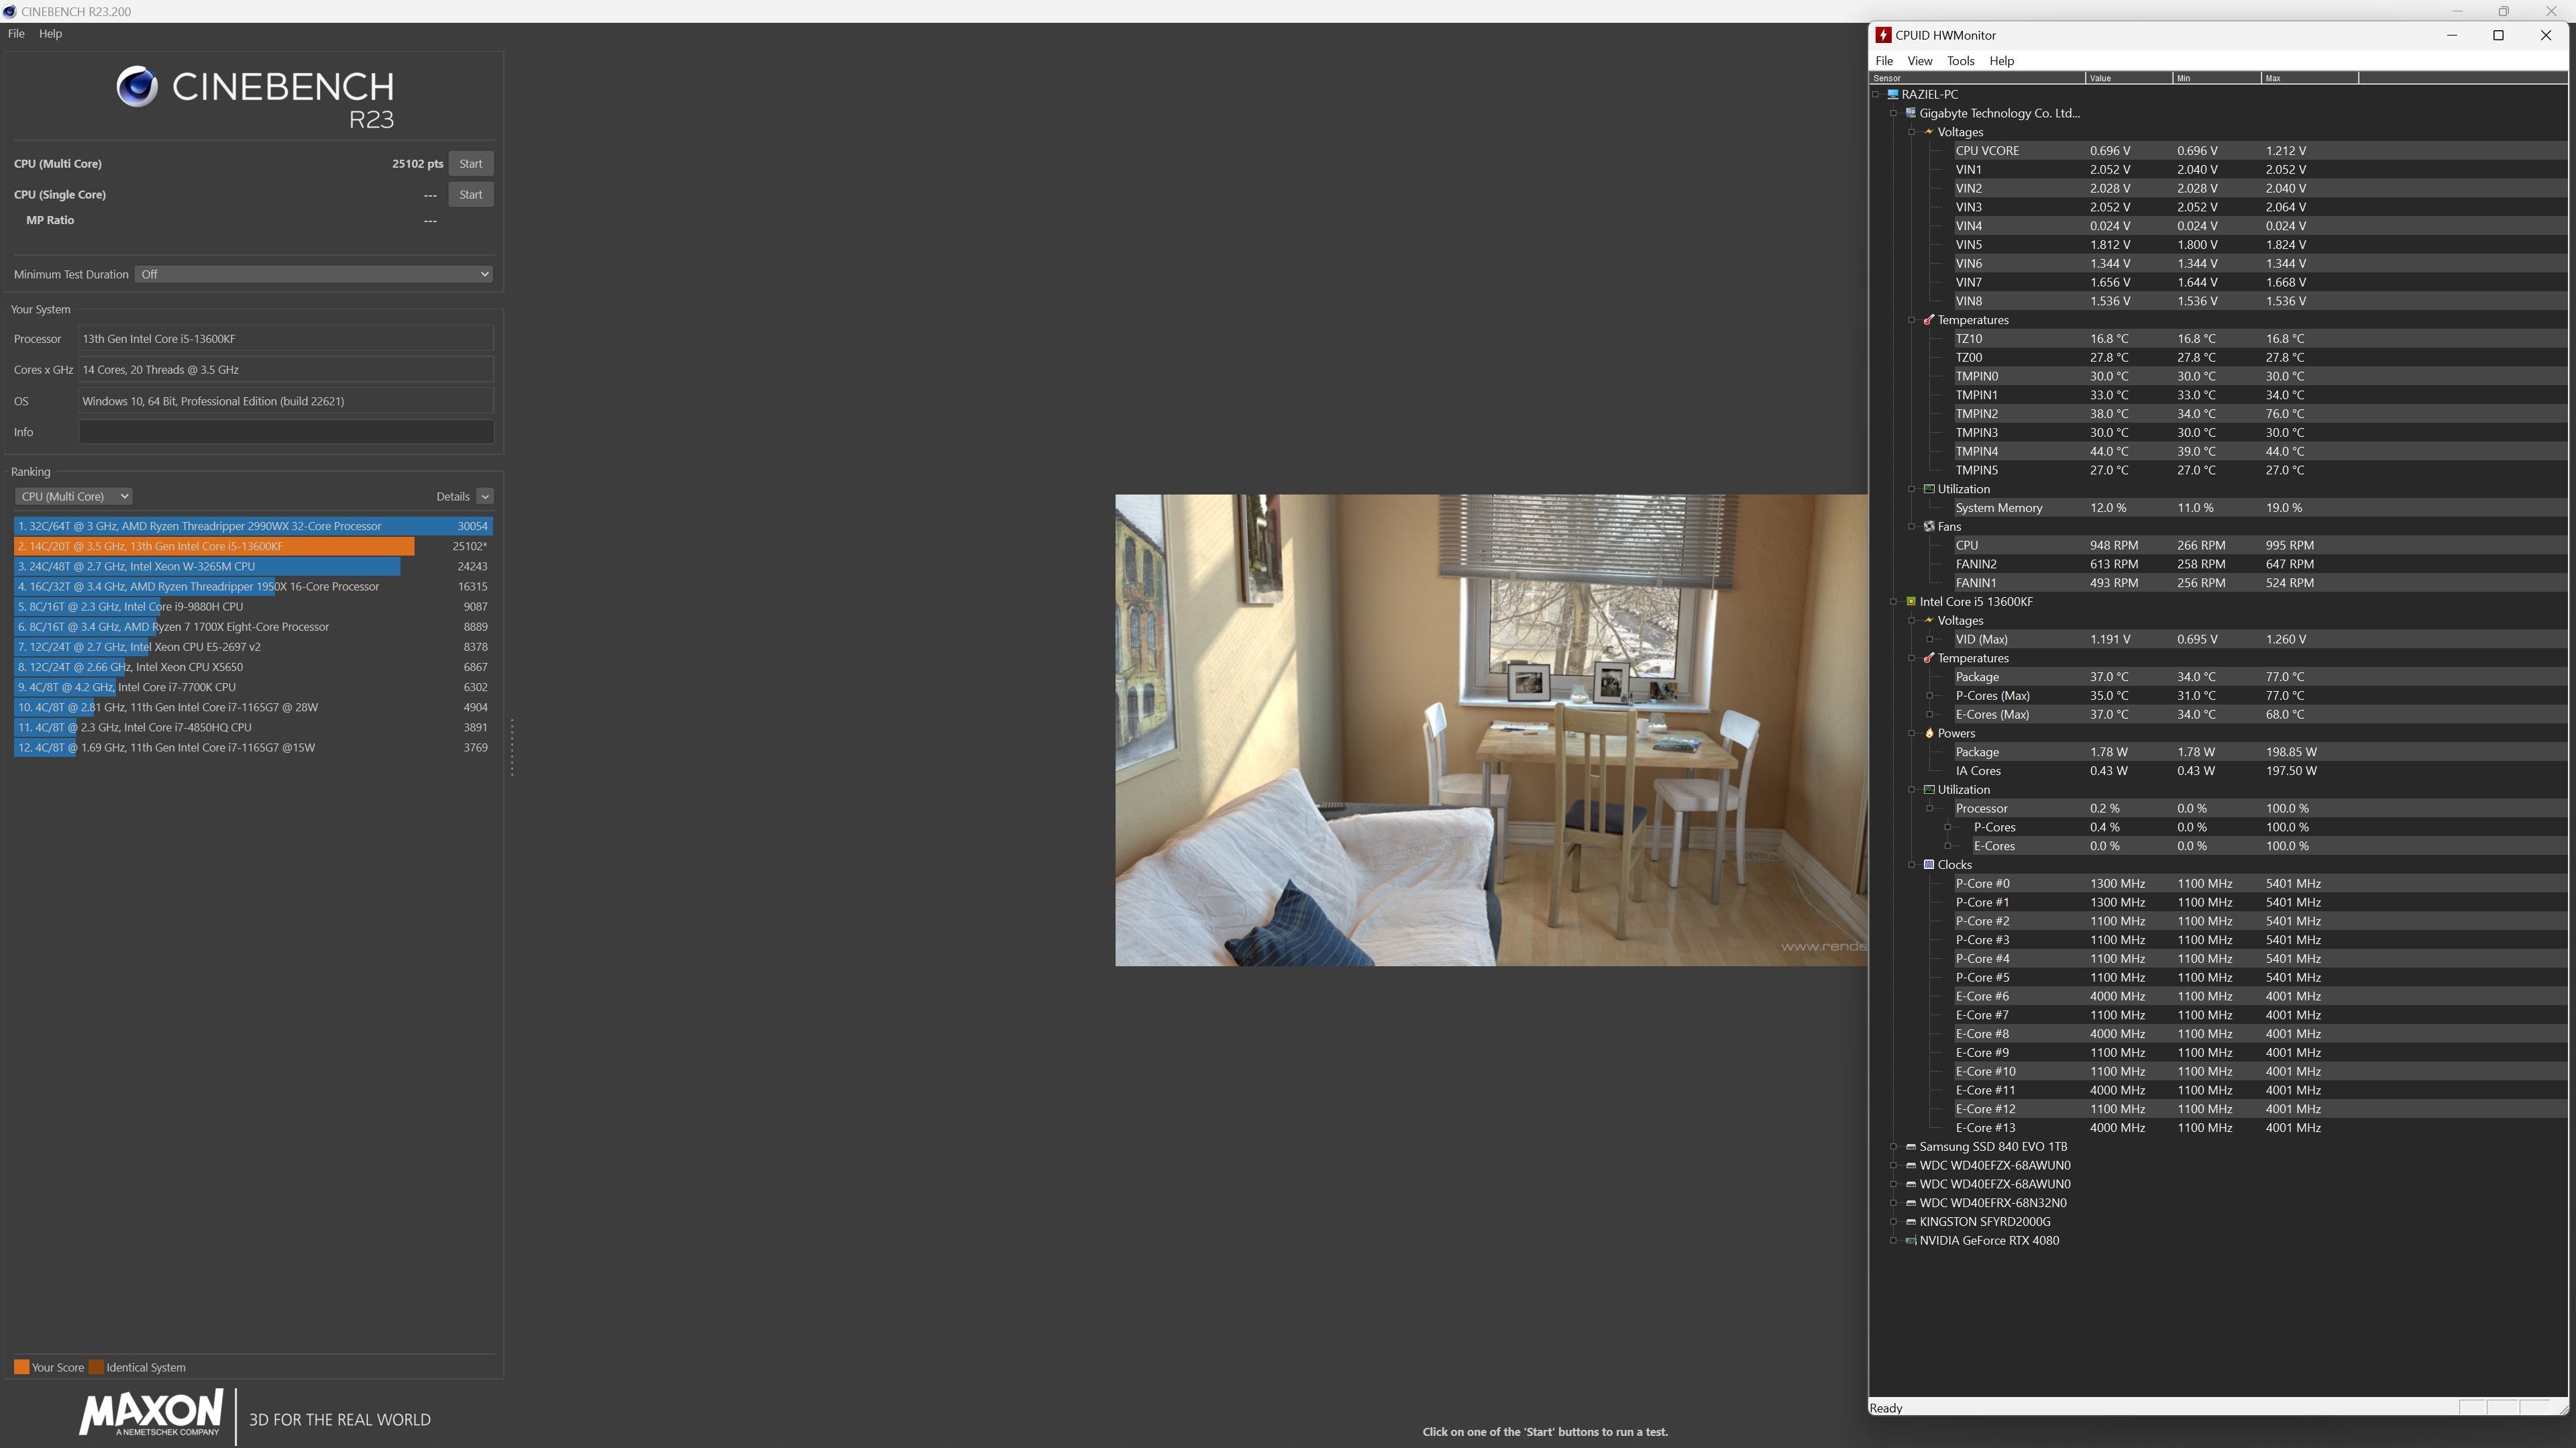Click the Cinebench logo sphere icon
2576x1448 pixels.
pos(137,87)
